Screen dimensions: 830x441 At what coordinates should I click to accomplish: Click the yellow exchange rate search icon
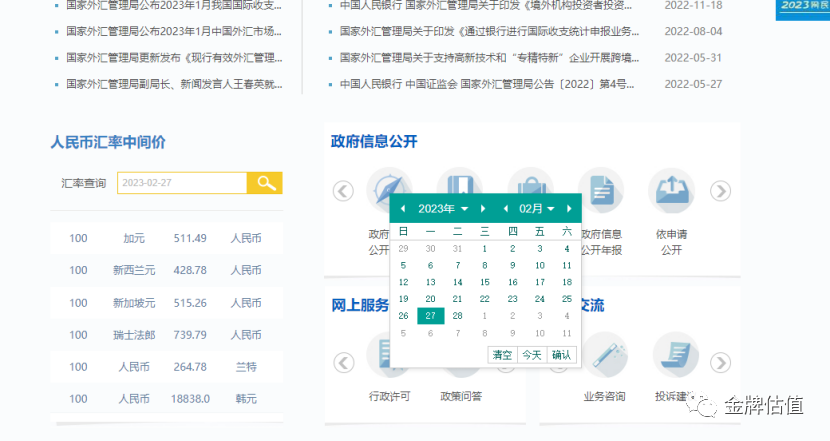pos(265,183)
